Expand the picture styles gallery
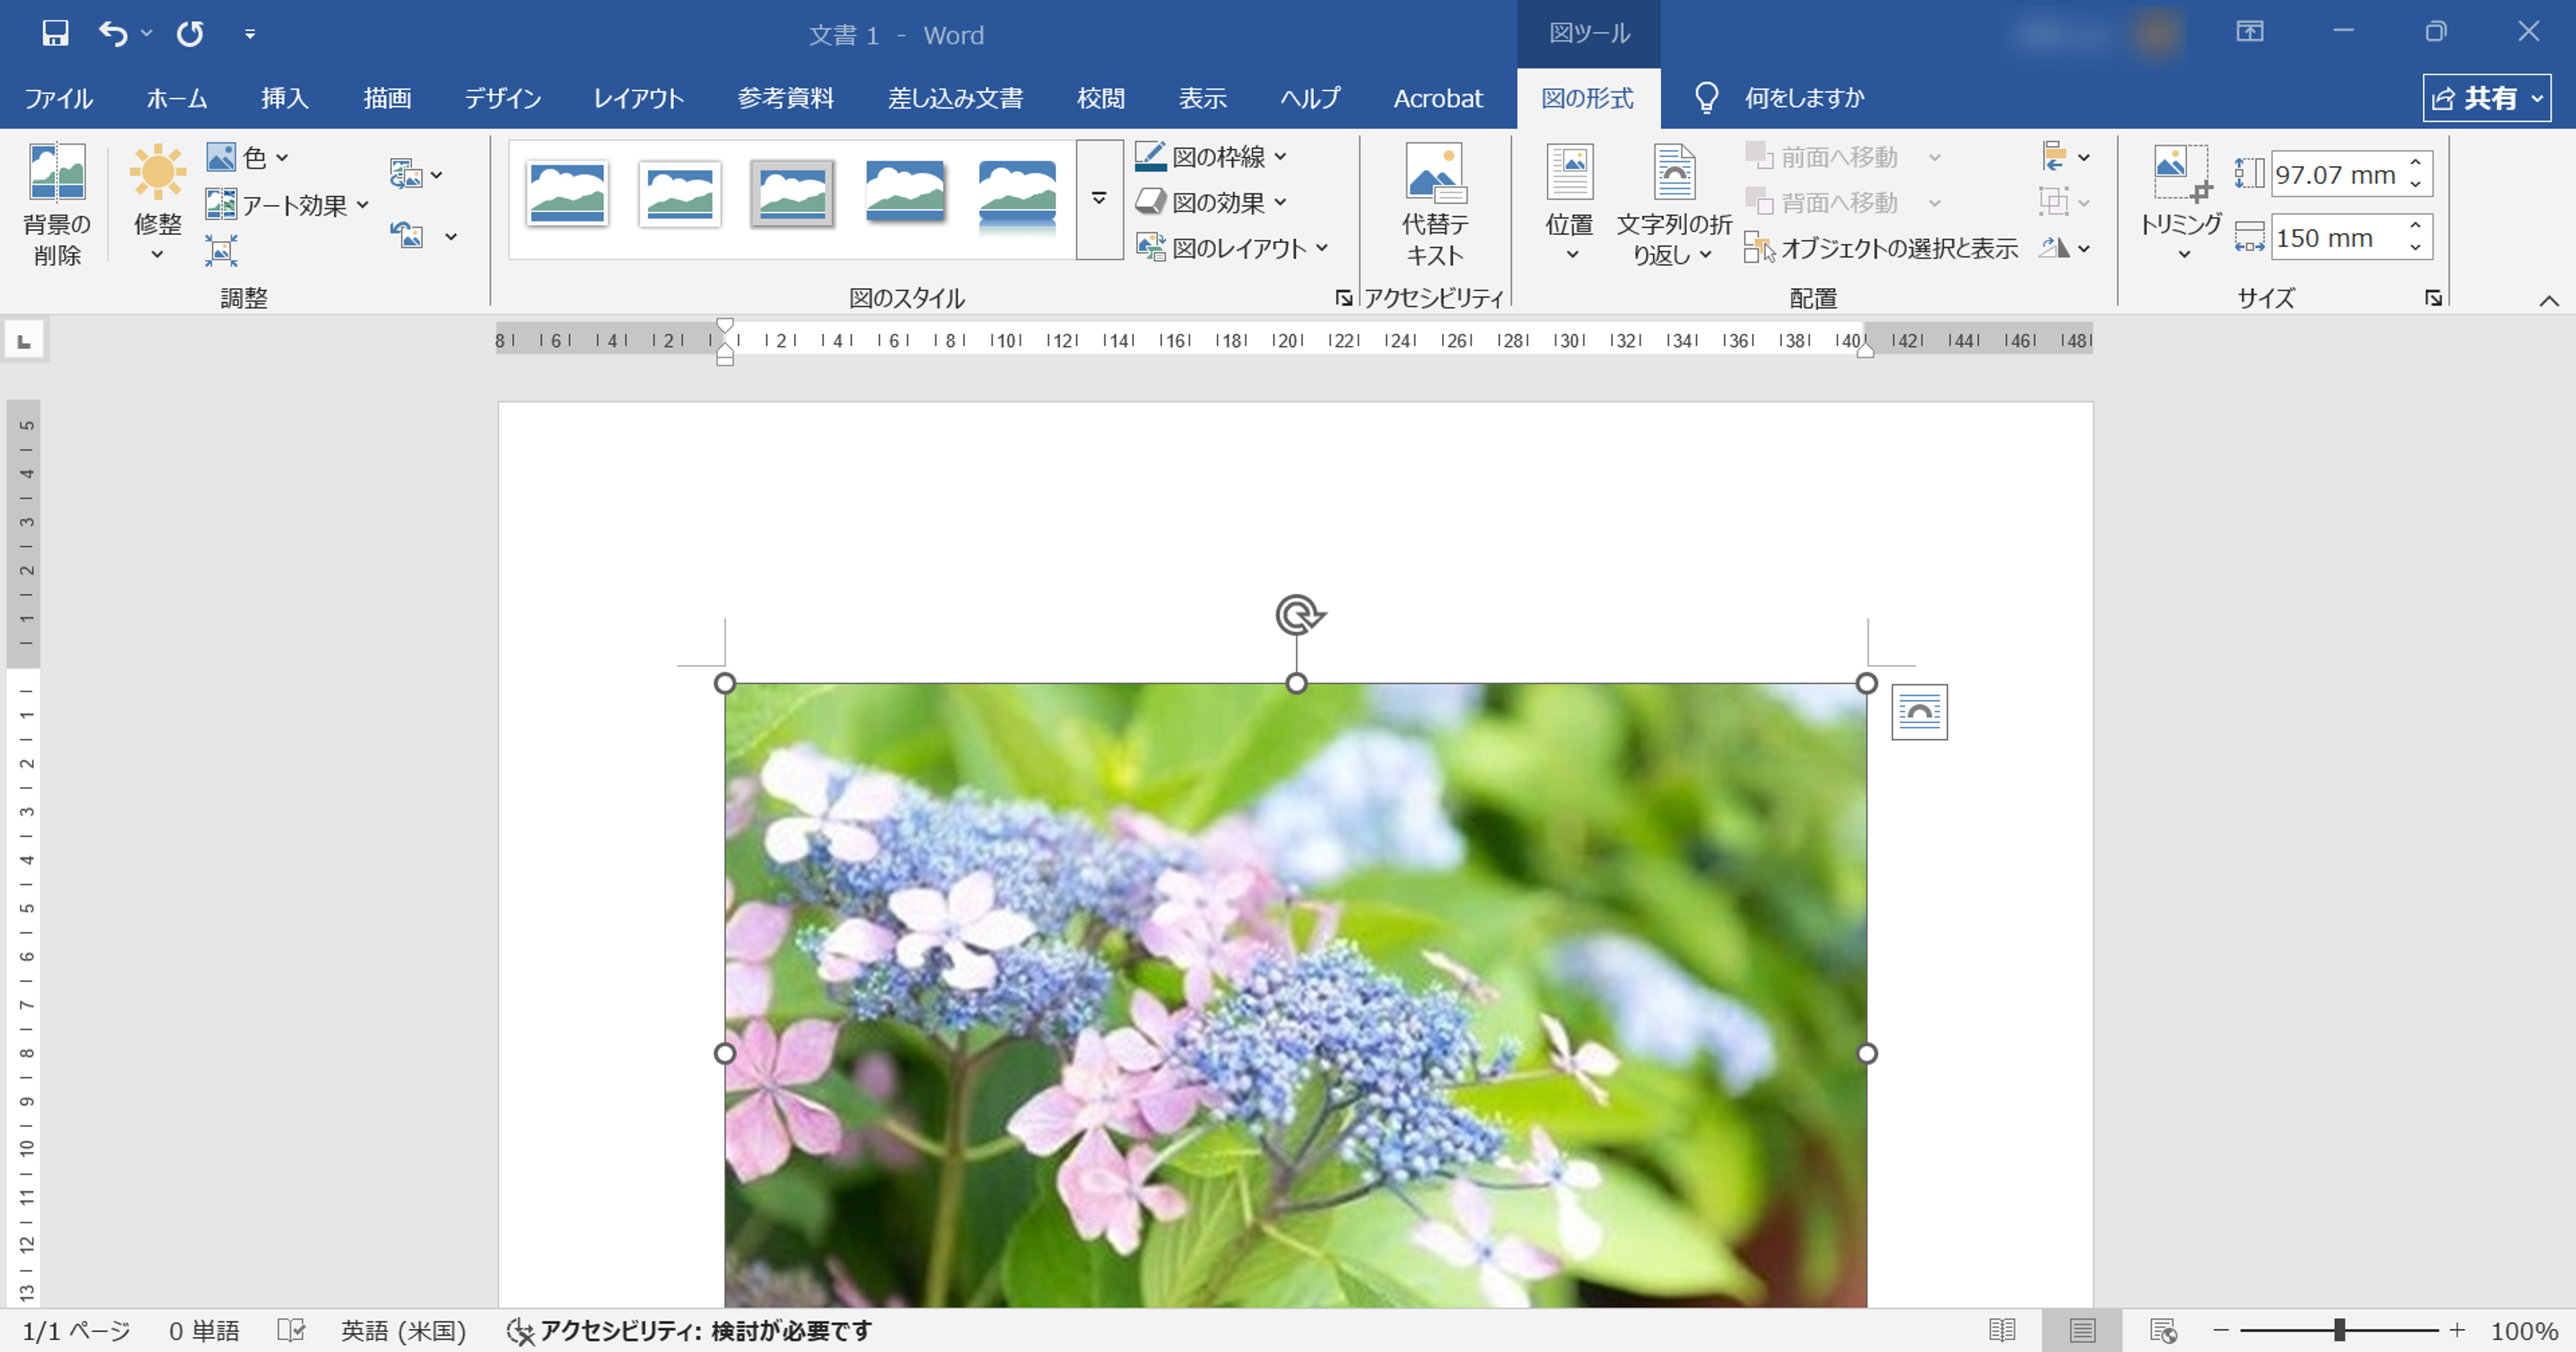This screenshot has width=2576, height=1352. 1099,199
